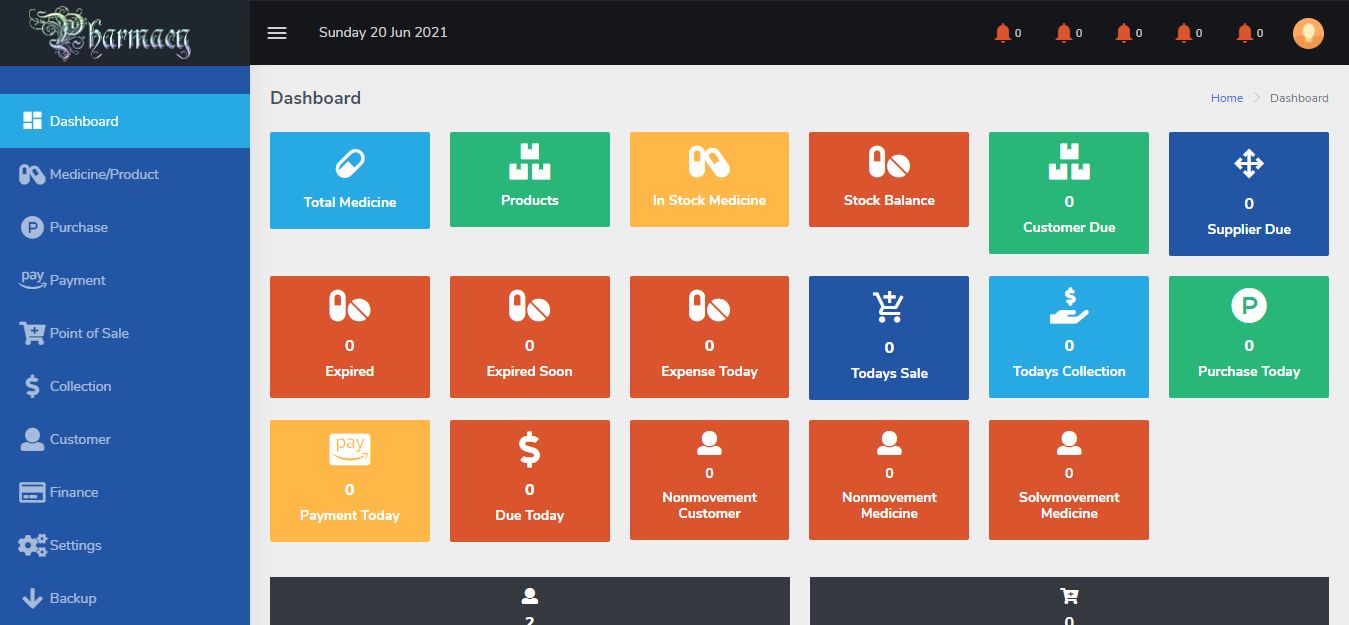This screenshot has height=625, width=1349.
Task: Click the dollar icon on Due Today card
Action: click(530, 450)
